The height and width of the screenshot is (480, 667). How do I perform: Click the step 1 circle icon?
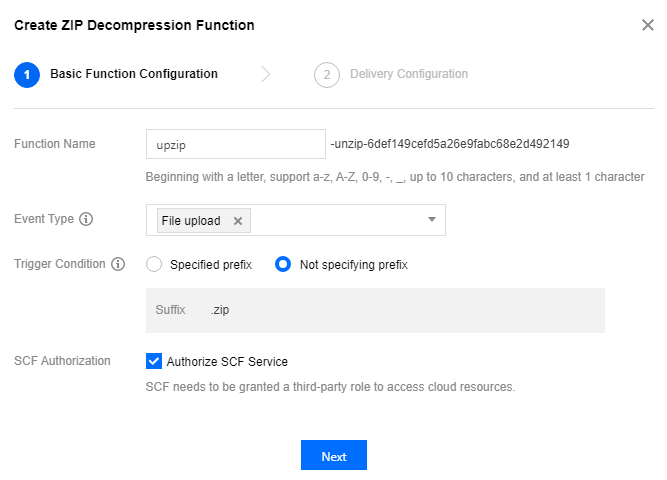tap(27, 74)
